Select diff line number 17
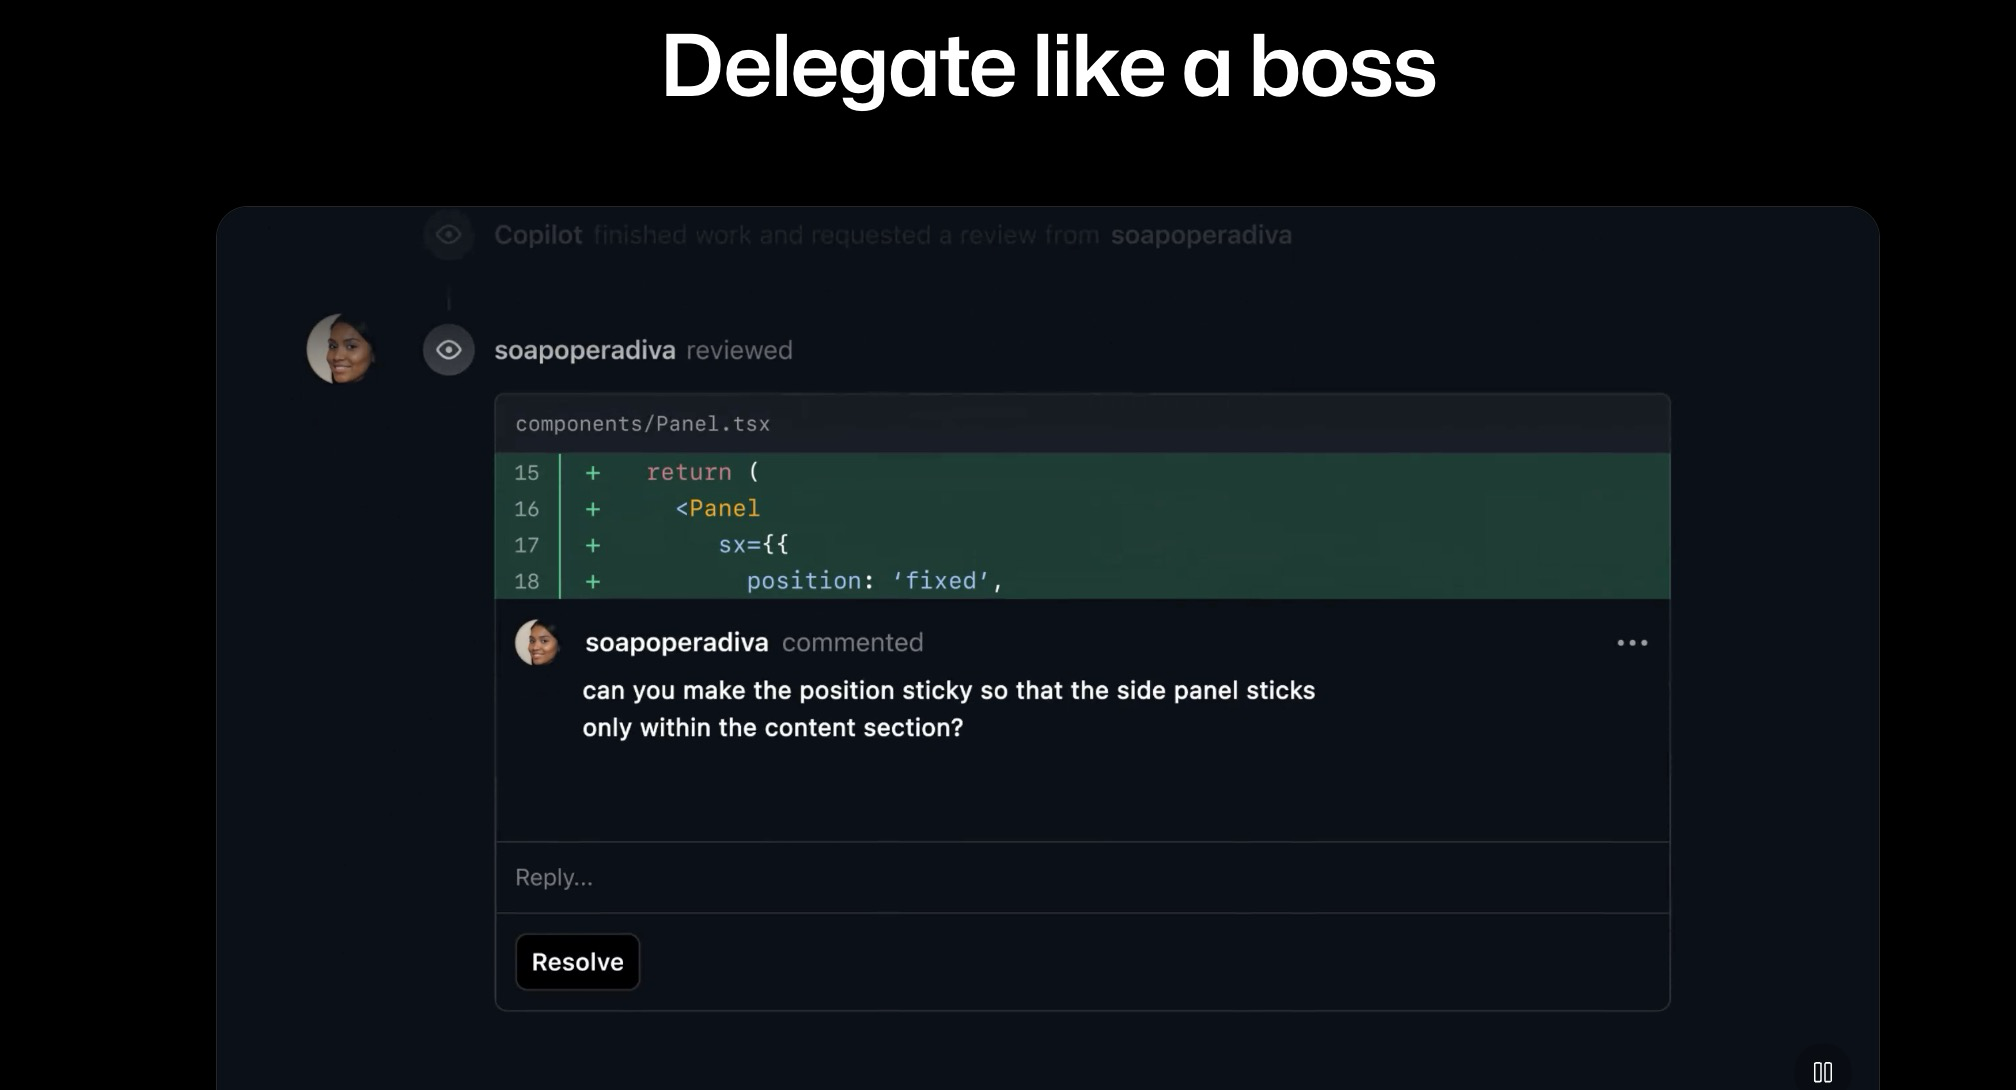The width and height of the screenshot is (2016, 1090). (x=527, y=545)
